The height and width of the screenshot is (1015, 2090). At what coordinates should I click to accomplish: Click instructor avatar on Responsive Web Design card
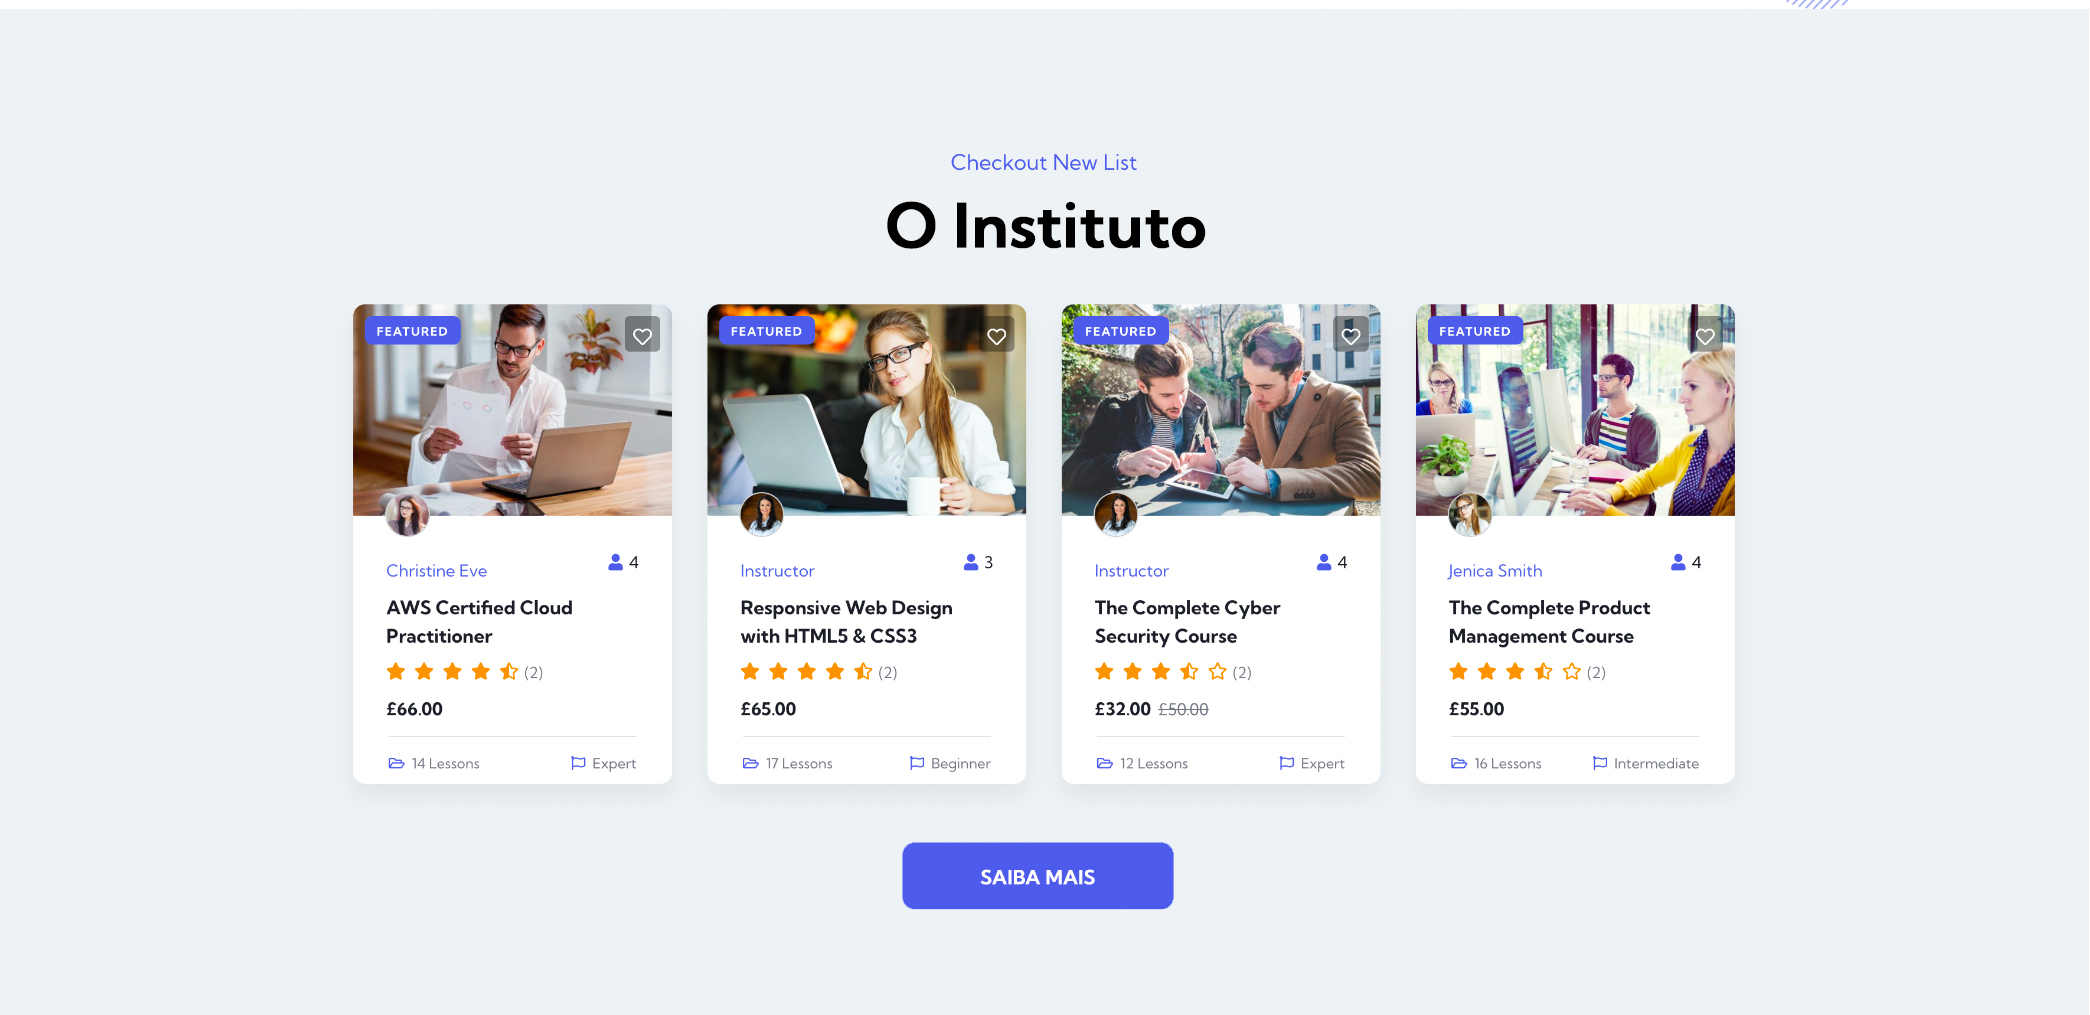[762, 515]
